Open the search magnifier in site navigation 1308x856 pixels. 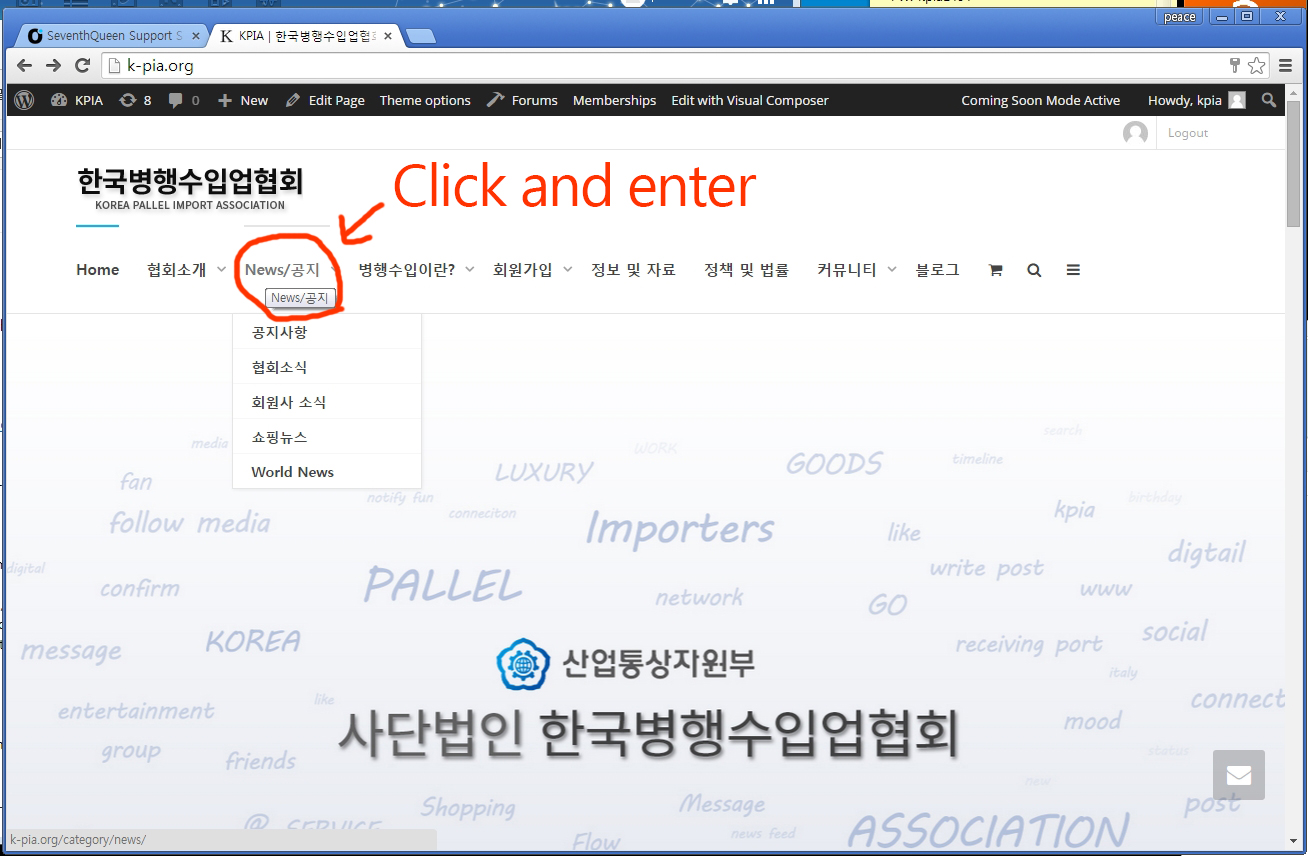click(x=1034, y=270)
